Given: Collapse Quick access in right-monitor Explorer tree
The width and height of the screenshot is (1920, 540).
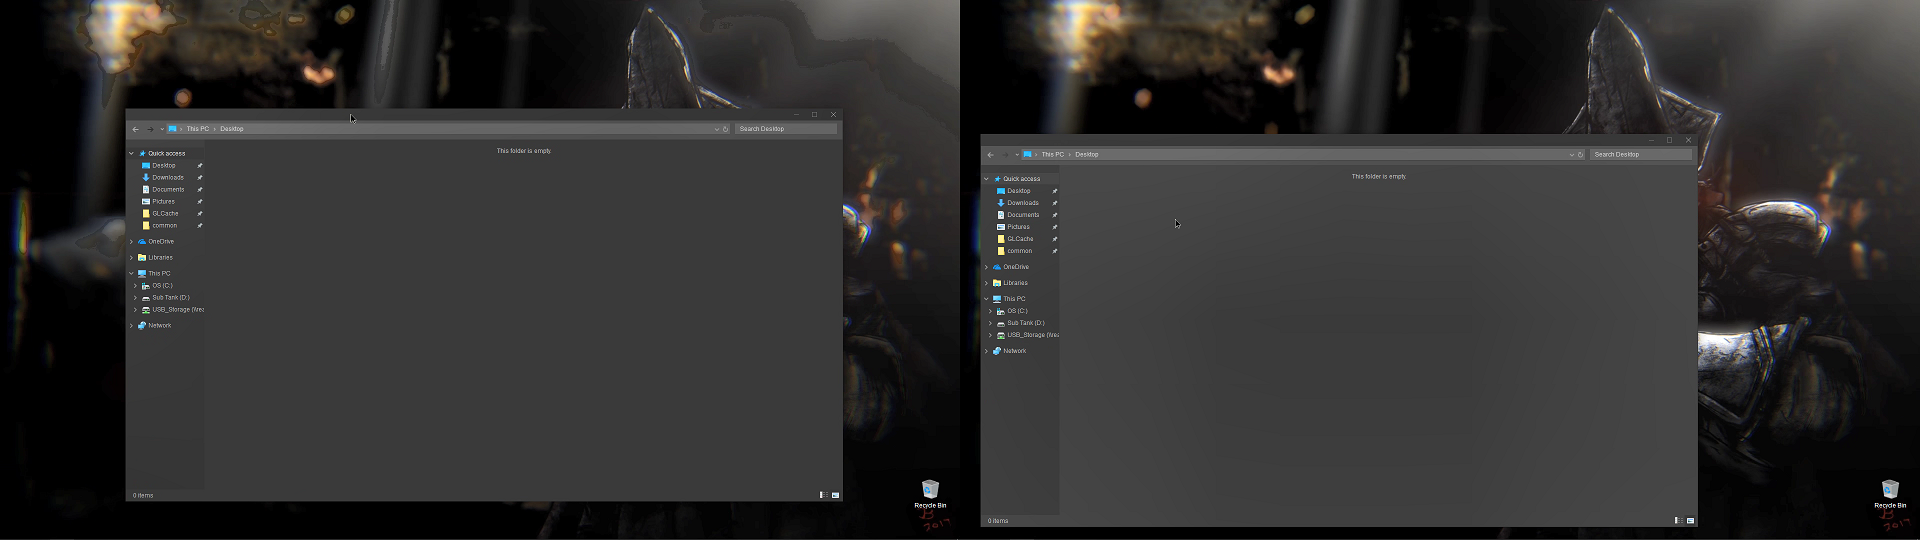Looking at the screenshot, I should (x=986, y=179).
